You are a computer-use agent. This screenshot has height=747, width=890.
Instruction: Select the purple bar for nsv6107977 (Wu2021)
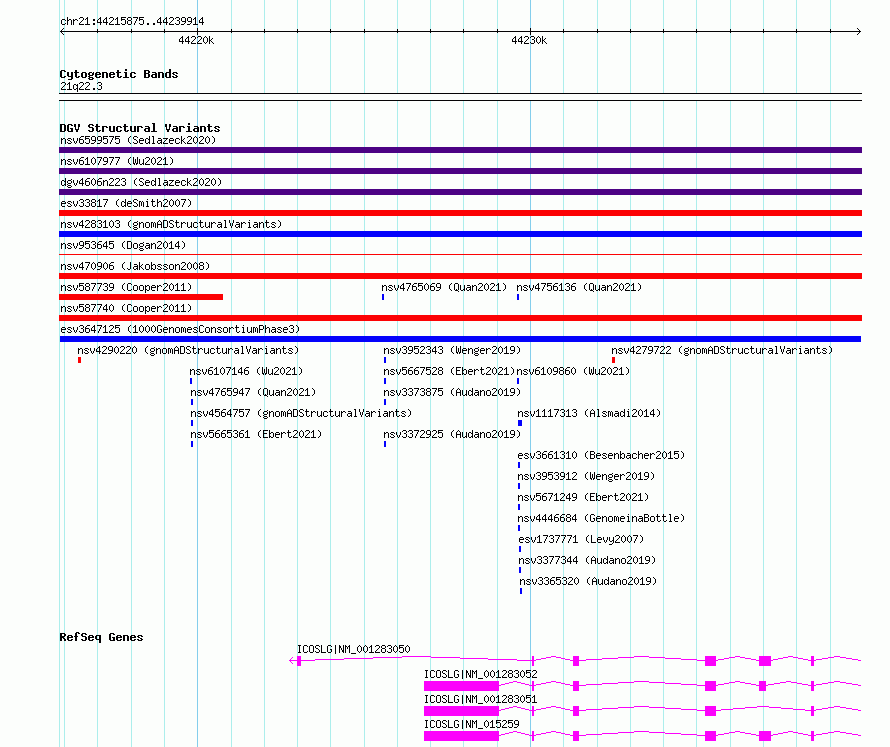tap(460, 171)
